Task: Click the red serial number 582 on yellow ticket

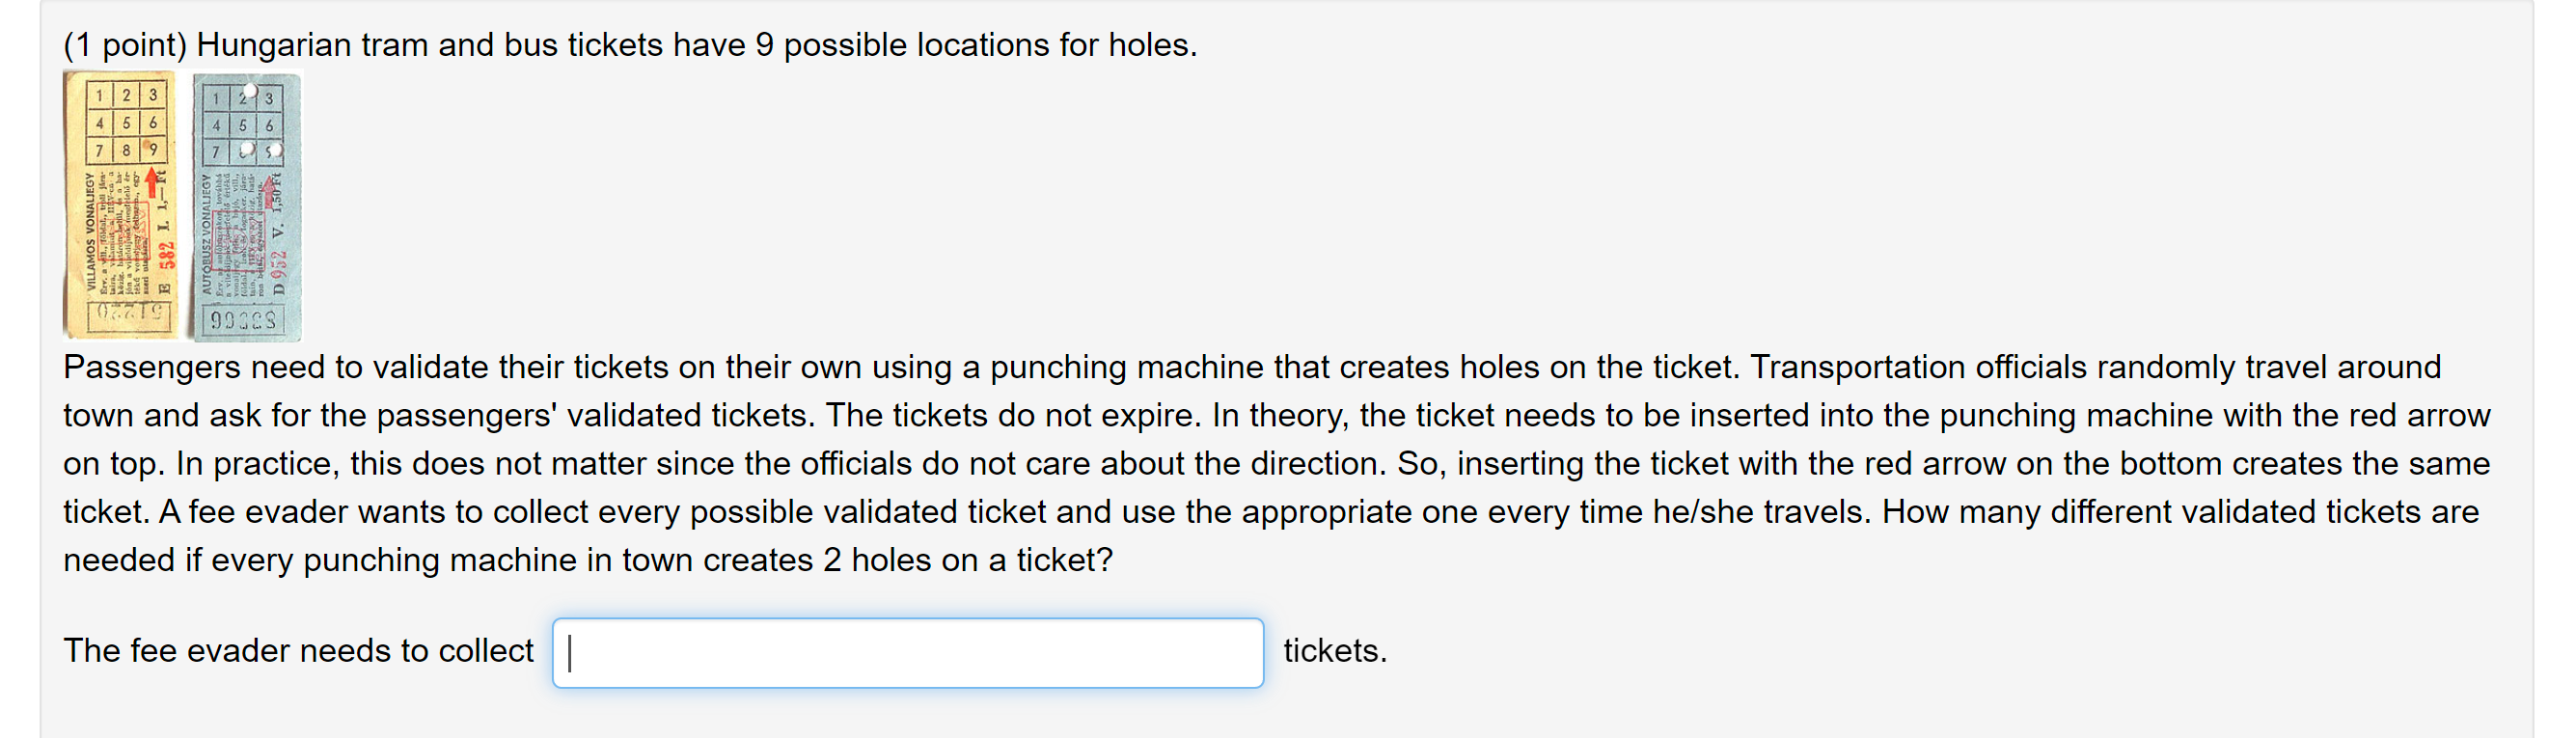Action: tap(167, 255)
